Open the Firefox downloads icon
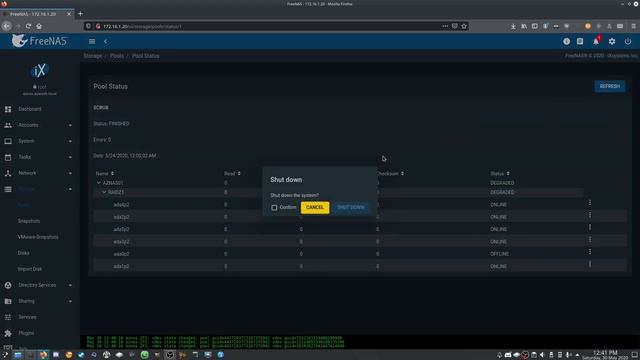640x360 pixels. 513,26
